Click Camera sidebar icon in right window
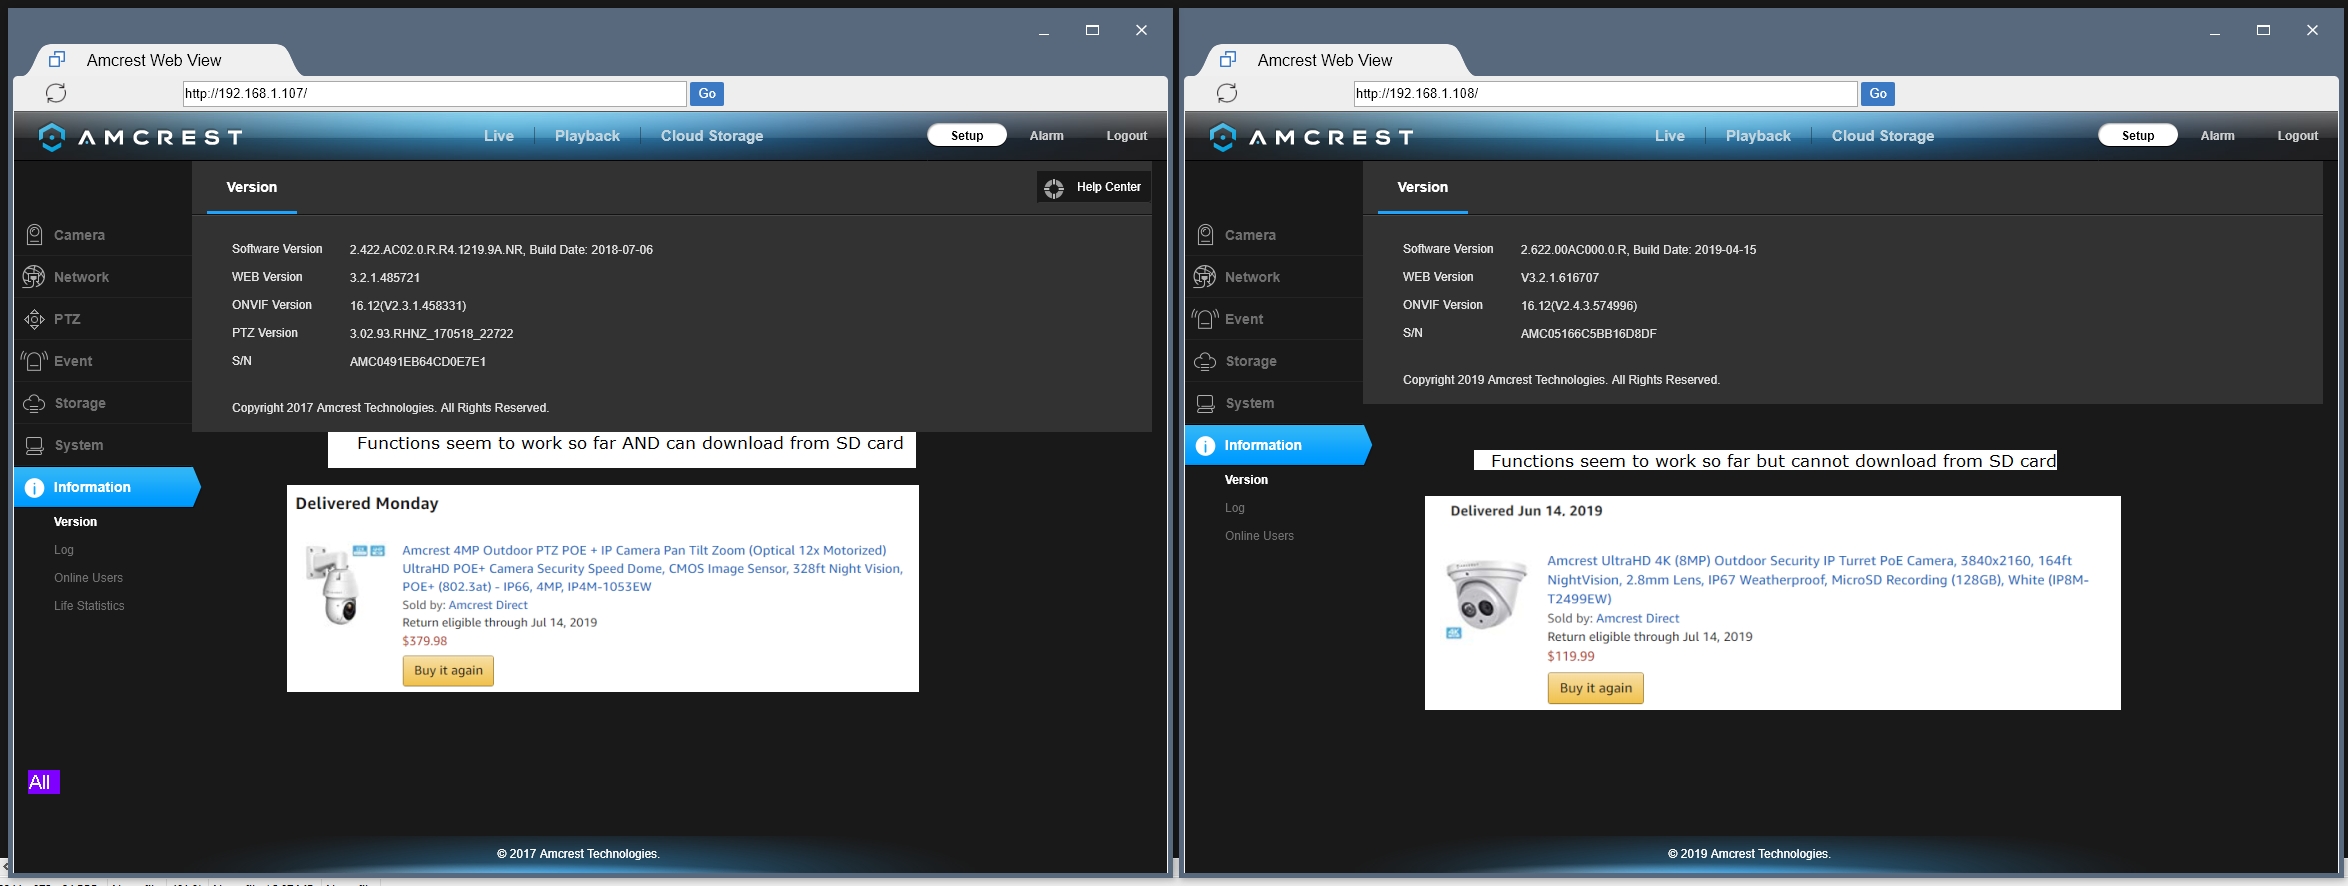2348x886 pixels. click(x=1205, y=235)
